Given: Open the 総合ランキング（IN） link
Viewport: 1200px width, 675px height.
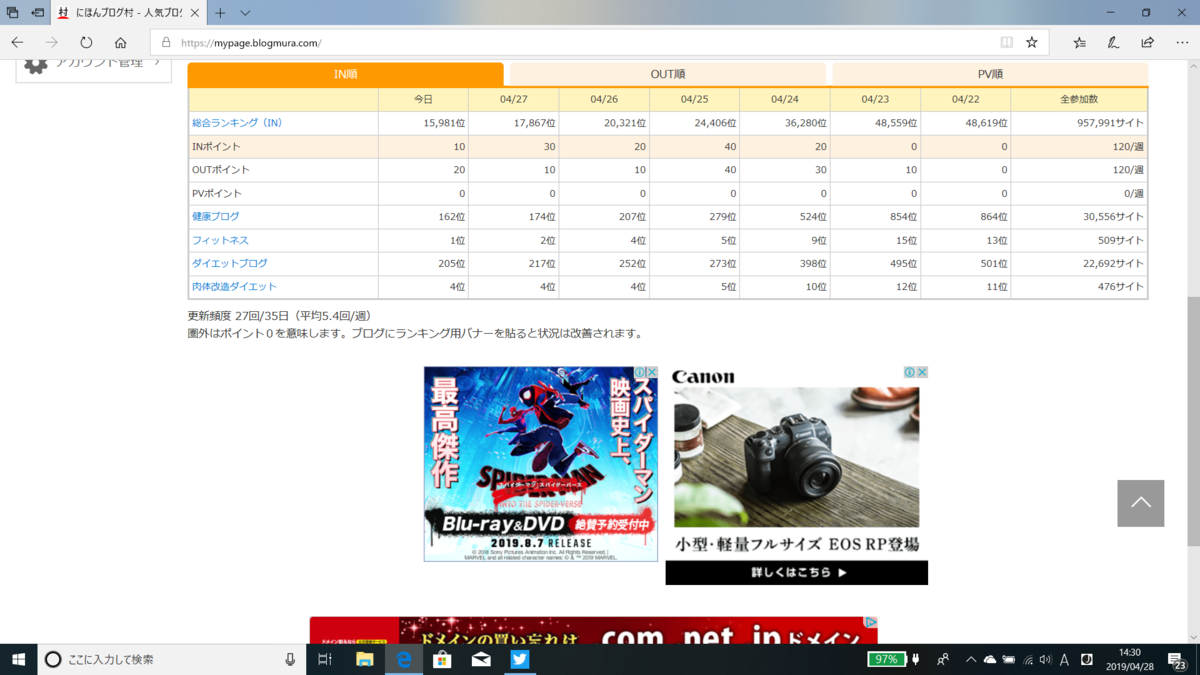Looking at the screenshot, I should click(x=237, y=123).
